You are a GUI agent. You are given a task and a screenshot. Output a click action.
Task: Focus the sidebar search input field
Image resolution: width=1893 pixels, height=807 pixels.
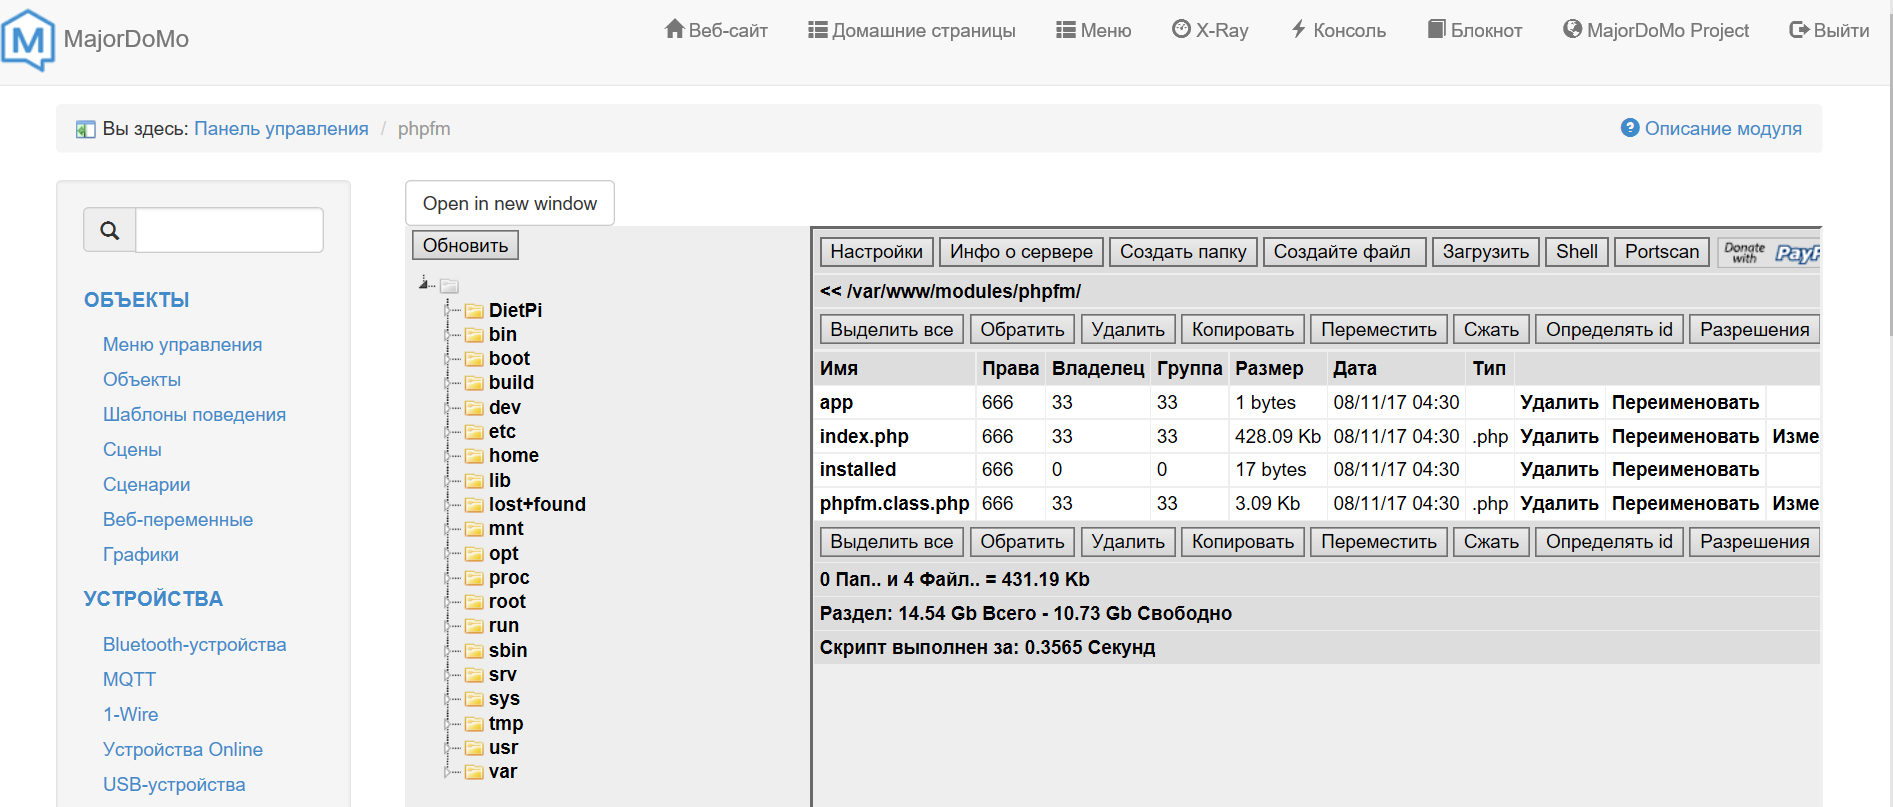tap(229, 230)
